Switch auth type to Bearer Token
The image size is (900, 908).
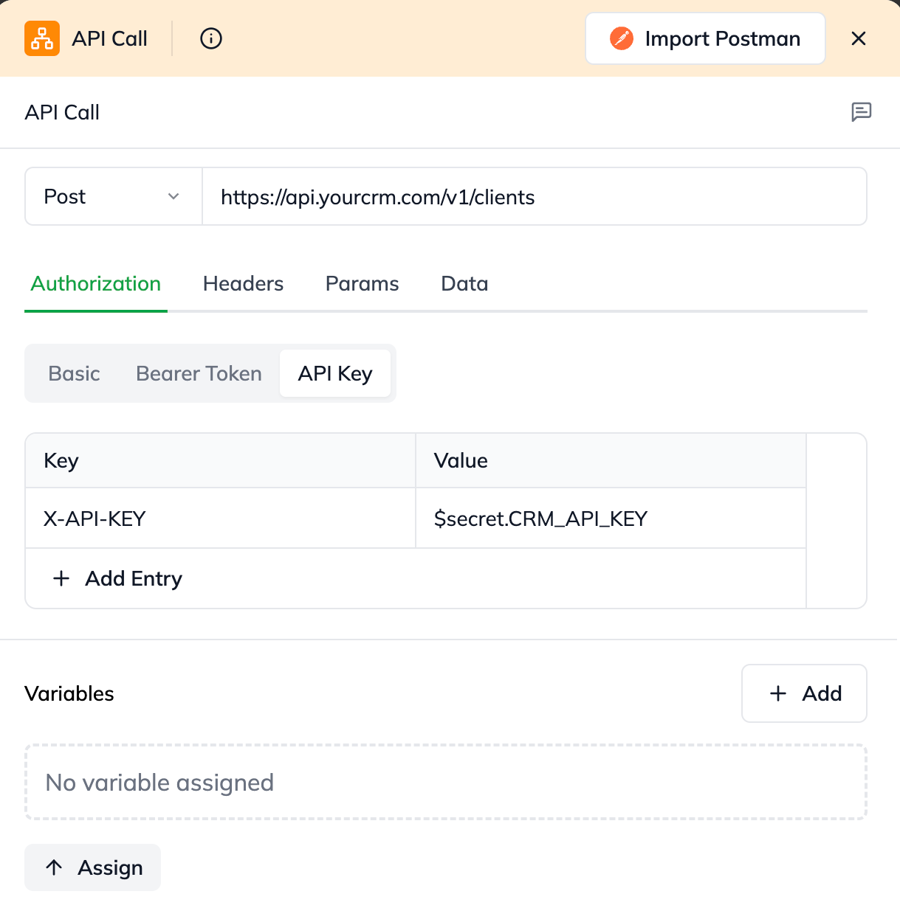pyautogui.click(x=199, y=374)
